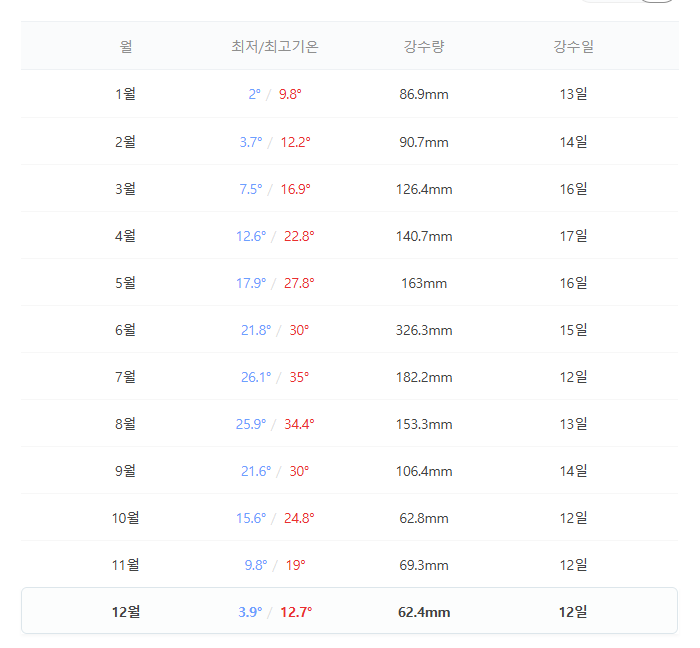Select the 10월 row label
700x648 pixels.
pyautogui.click(x=125, y=518)
